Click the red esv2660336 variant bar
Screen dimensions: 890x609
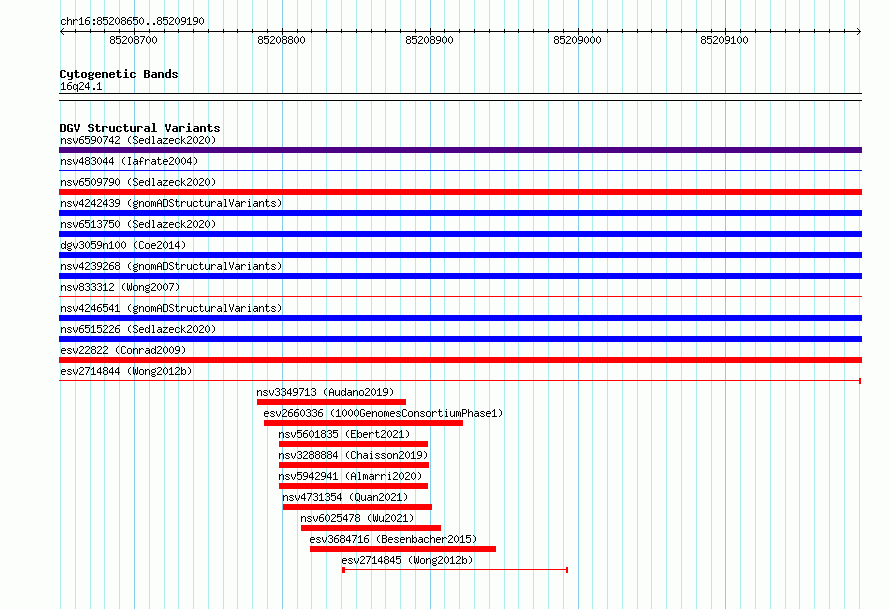tap(363, 423)
